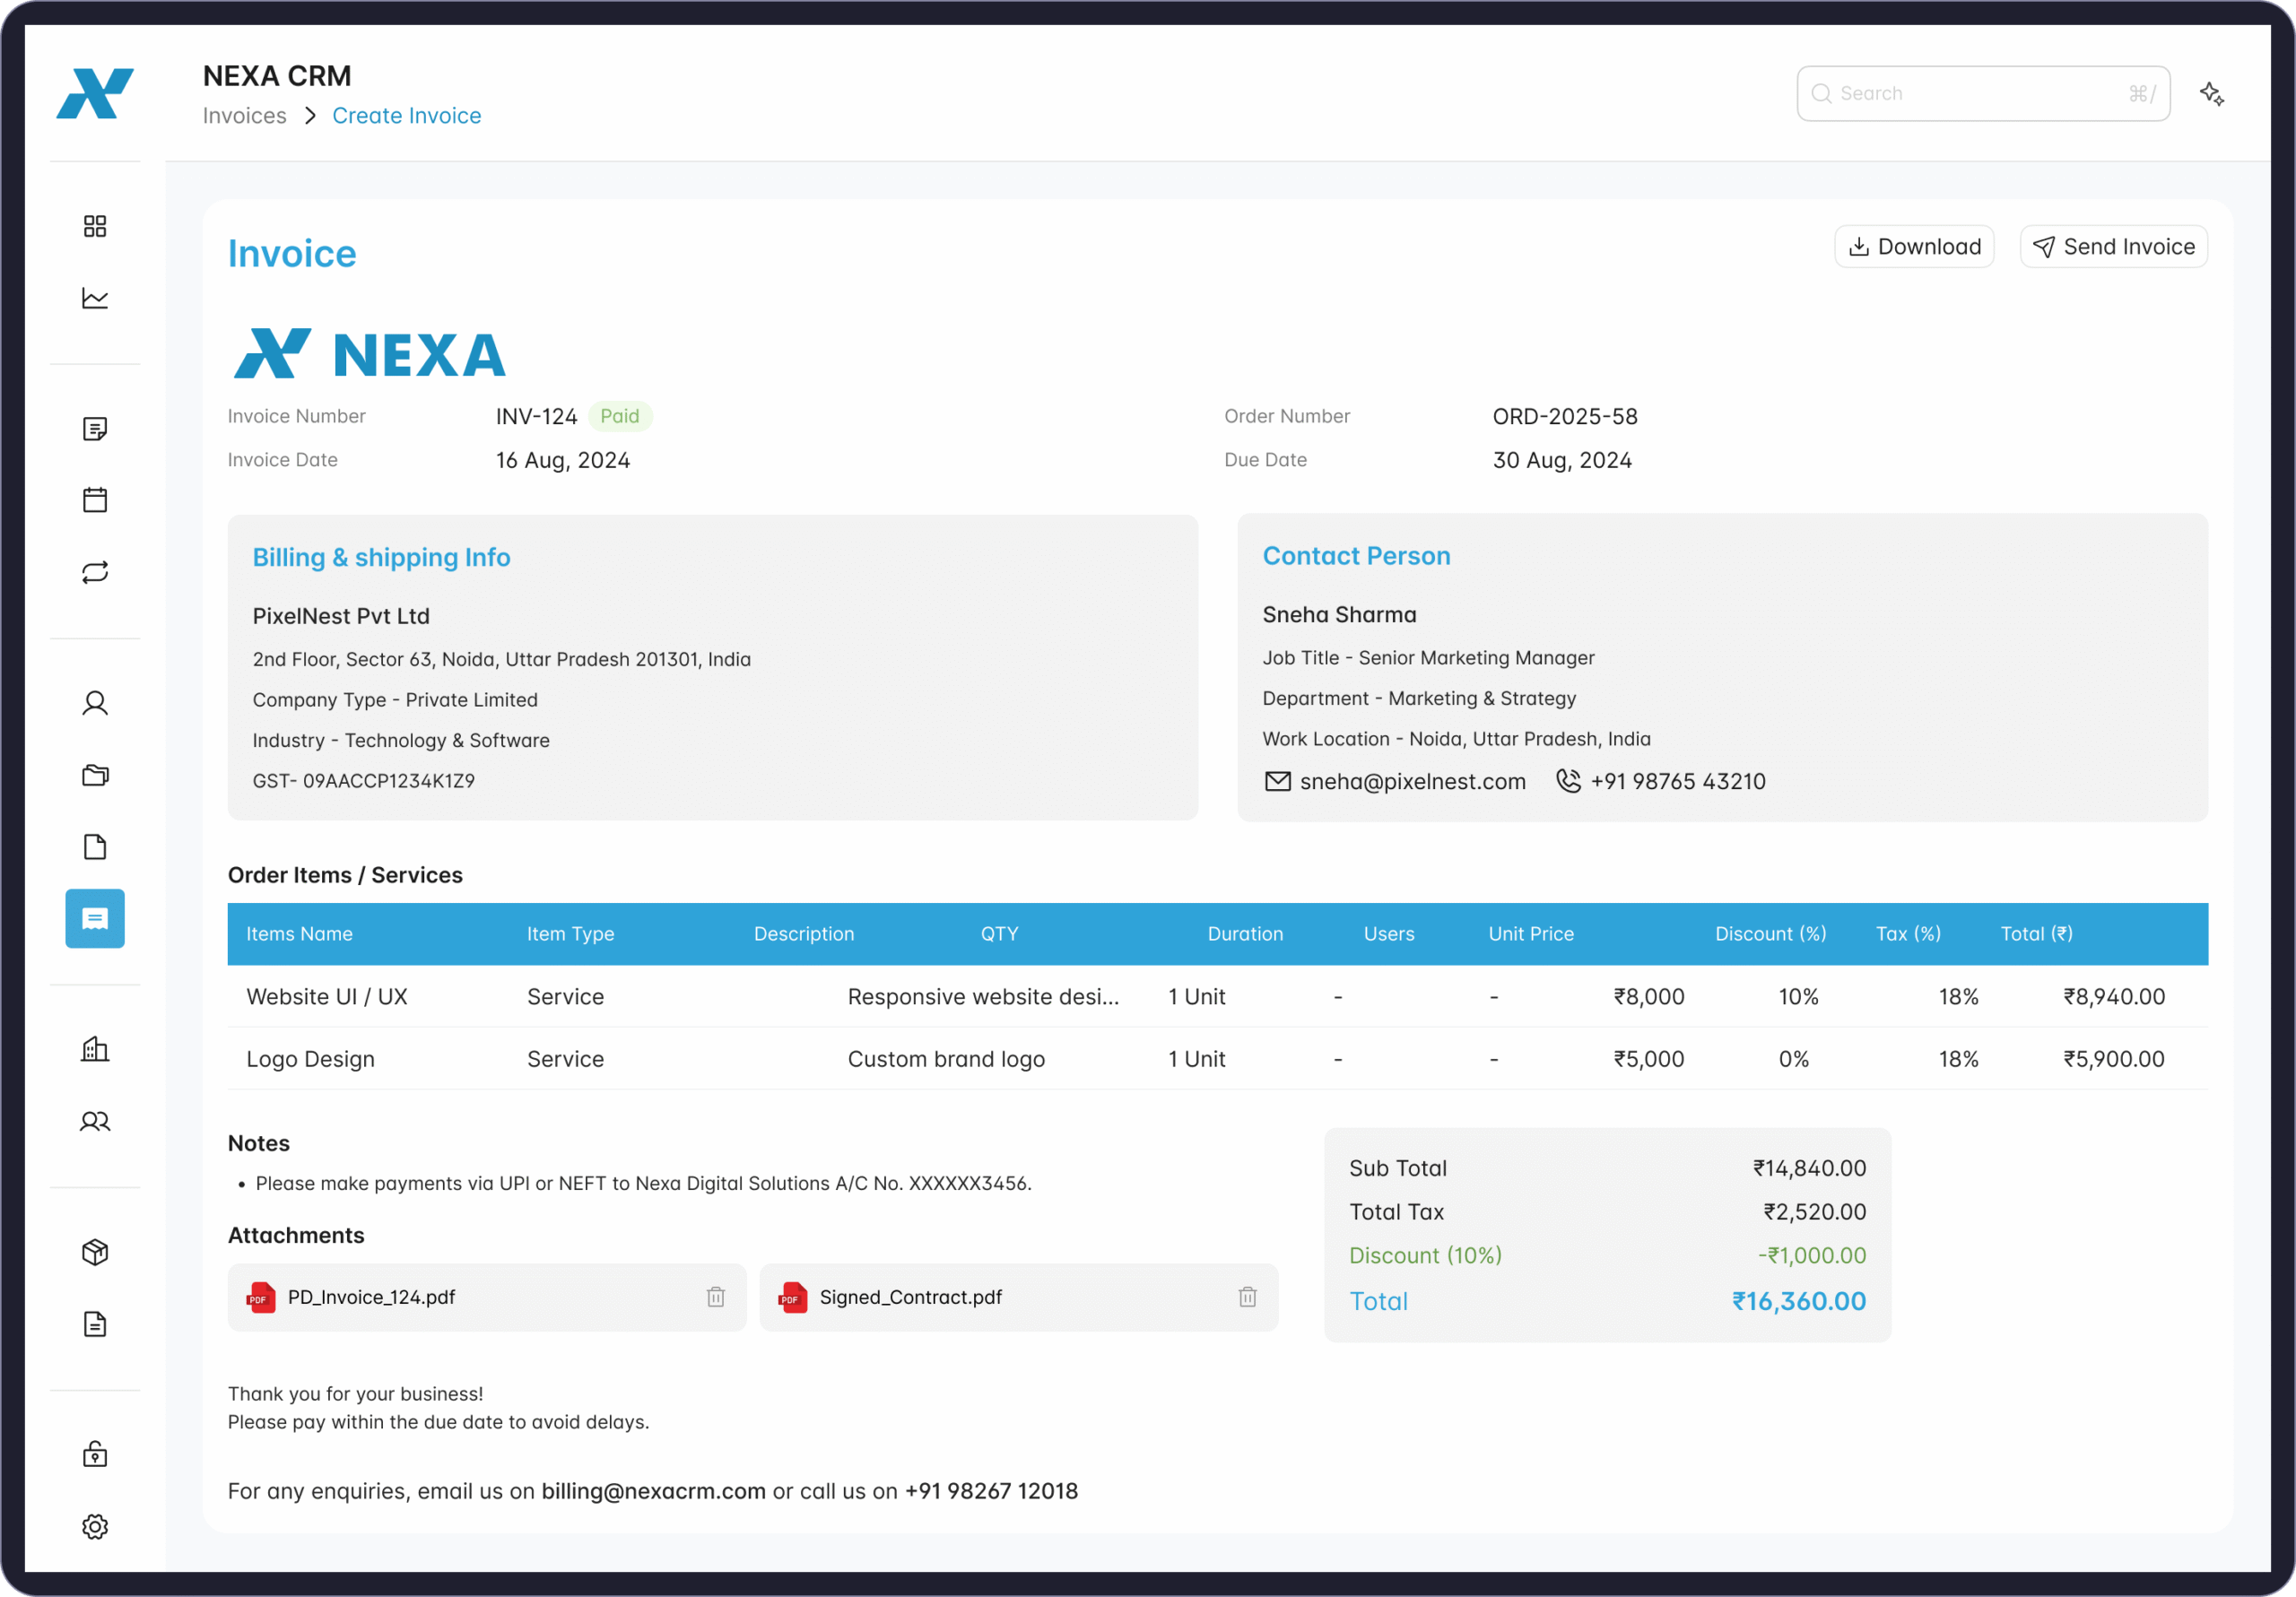Delete the PD_Invoice_124.pdf attachment

[x=716, y=1297]
